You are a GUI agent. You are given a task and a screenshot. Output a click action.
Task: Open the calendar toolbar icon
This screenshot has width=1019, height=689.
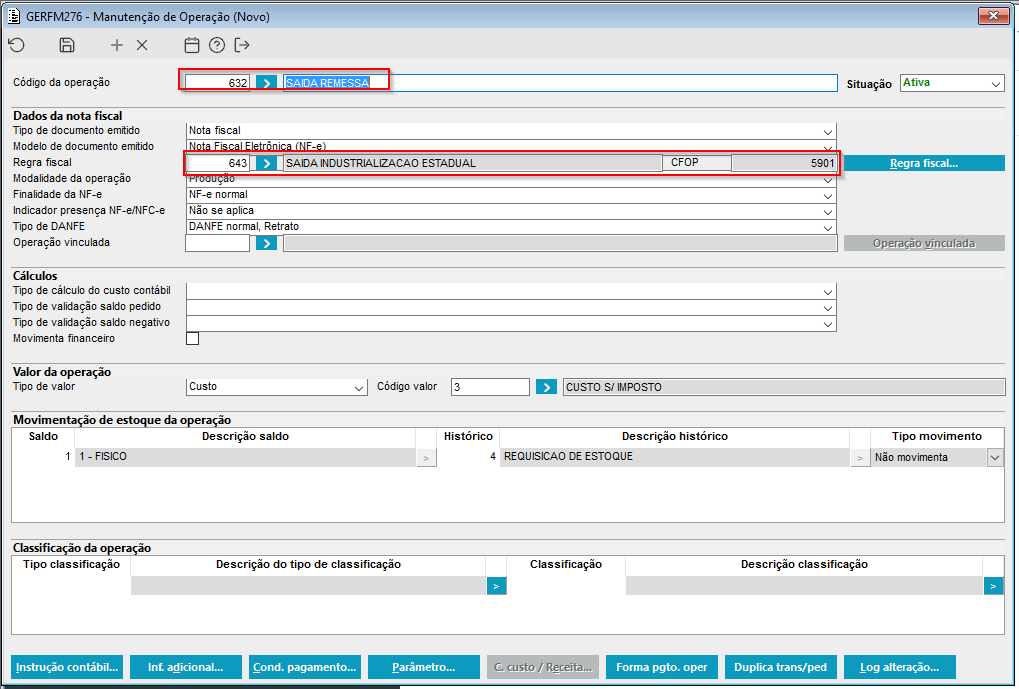pyautogui.click(x=192, y=45)
